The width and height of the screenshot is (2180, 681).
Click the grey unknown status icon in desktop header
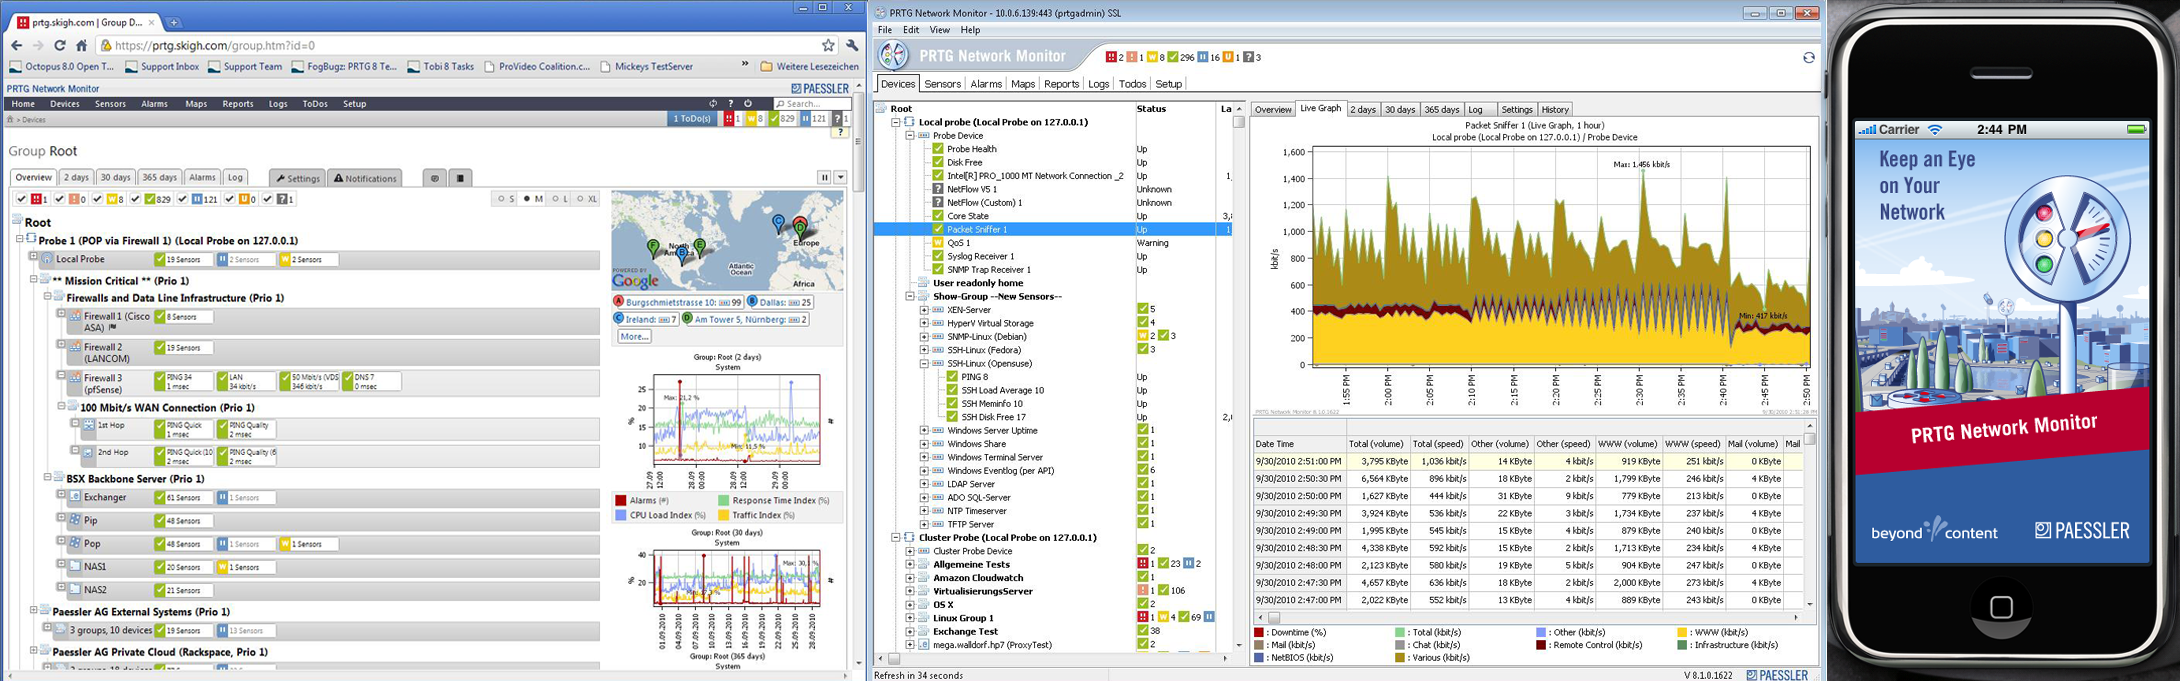click(1248, 57)
